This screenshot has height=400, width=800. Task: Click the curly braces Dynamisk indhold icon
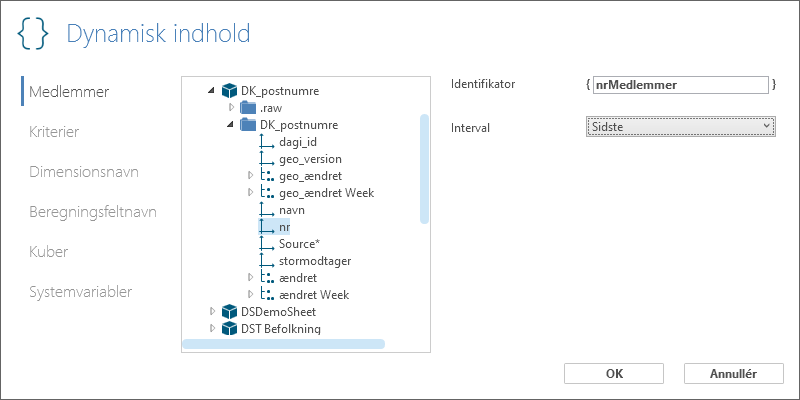click(33, 34)
